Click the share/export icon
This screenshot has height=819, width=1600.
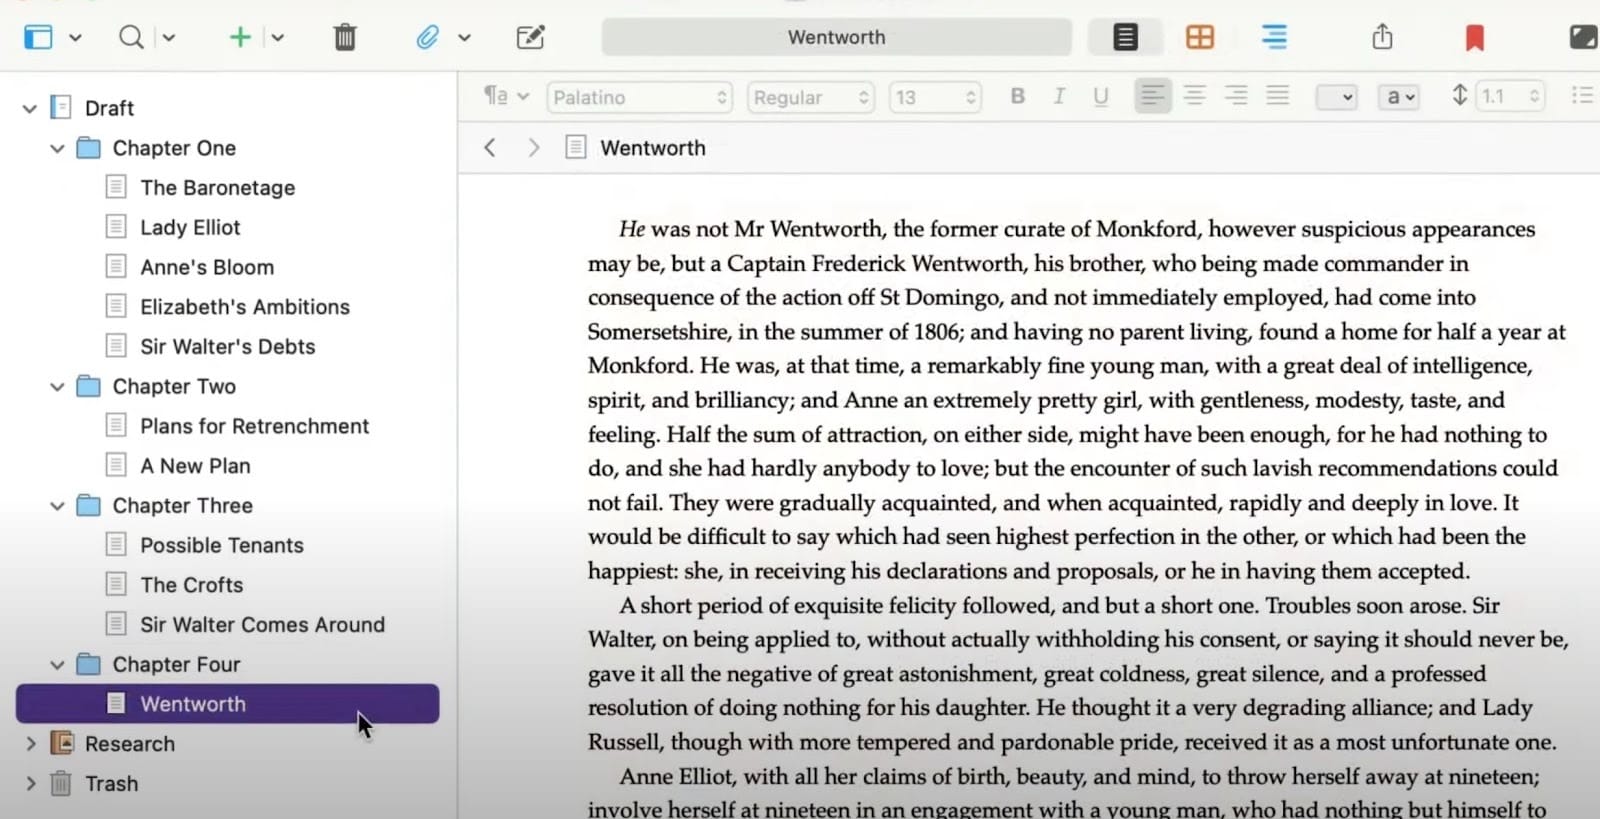[1382, 37]
